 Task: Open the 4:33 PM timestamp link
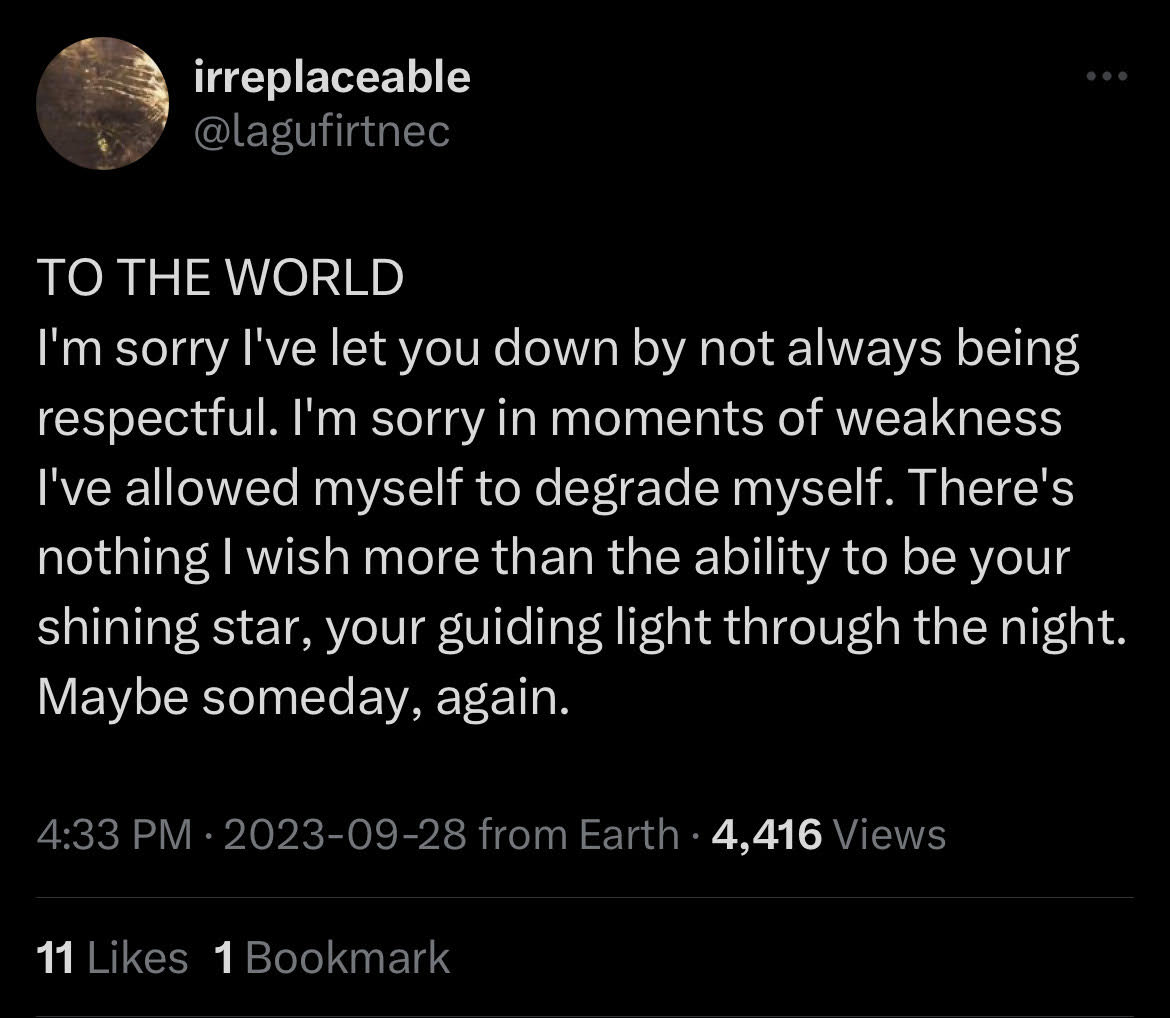coord(115,834)
